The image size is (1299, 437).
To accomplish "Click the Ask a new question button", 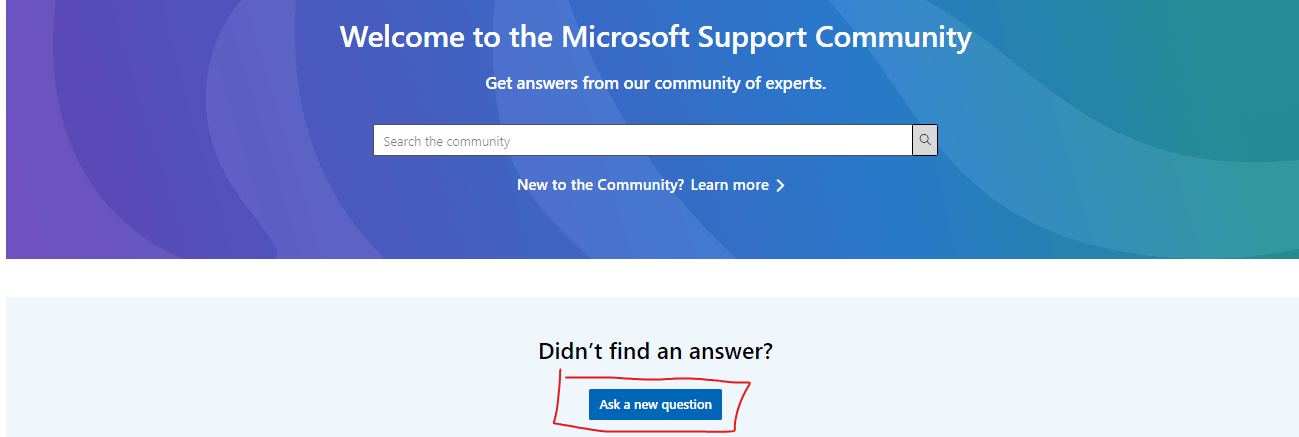I will (655, 404).
